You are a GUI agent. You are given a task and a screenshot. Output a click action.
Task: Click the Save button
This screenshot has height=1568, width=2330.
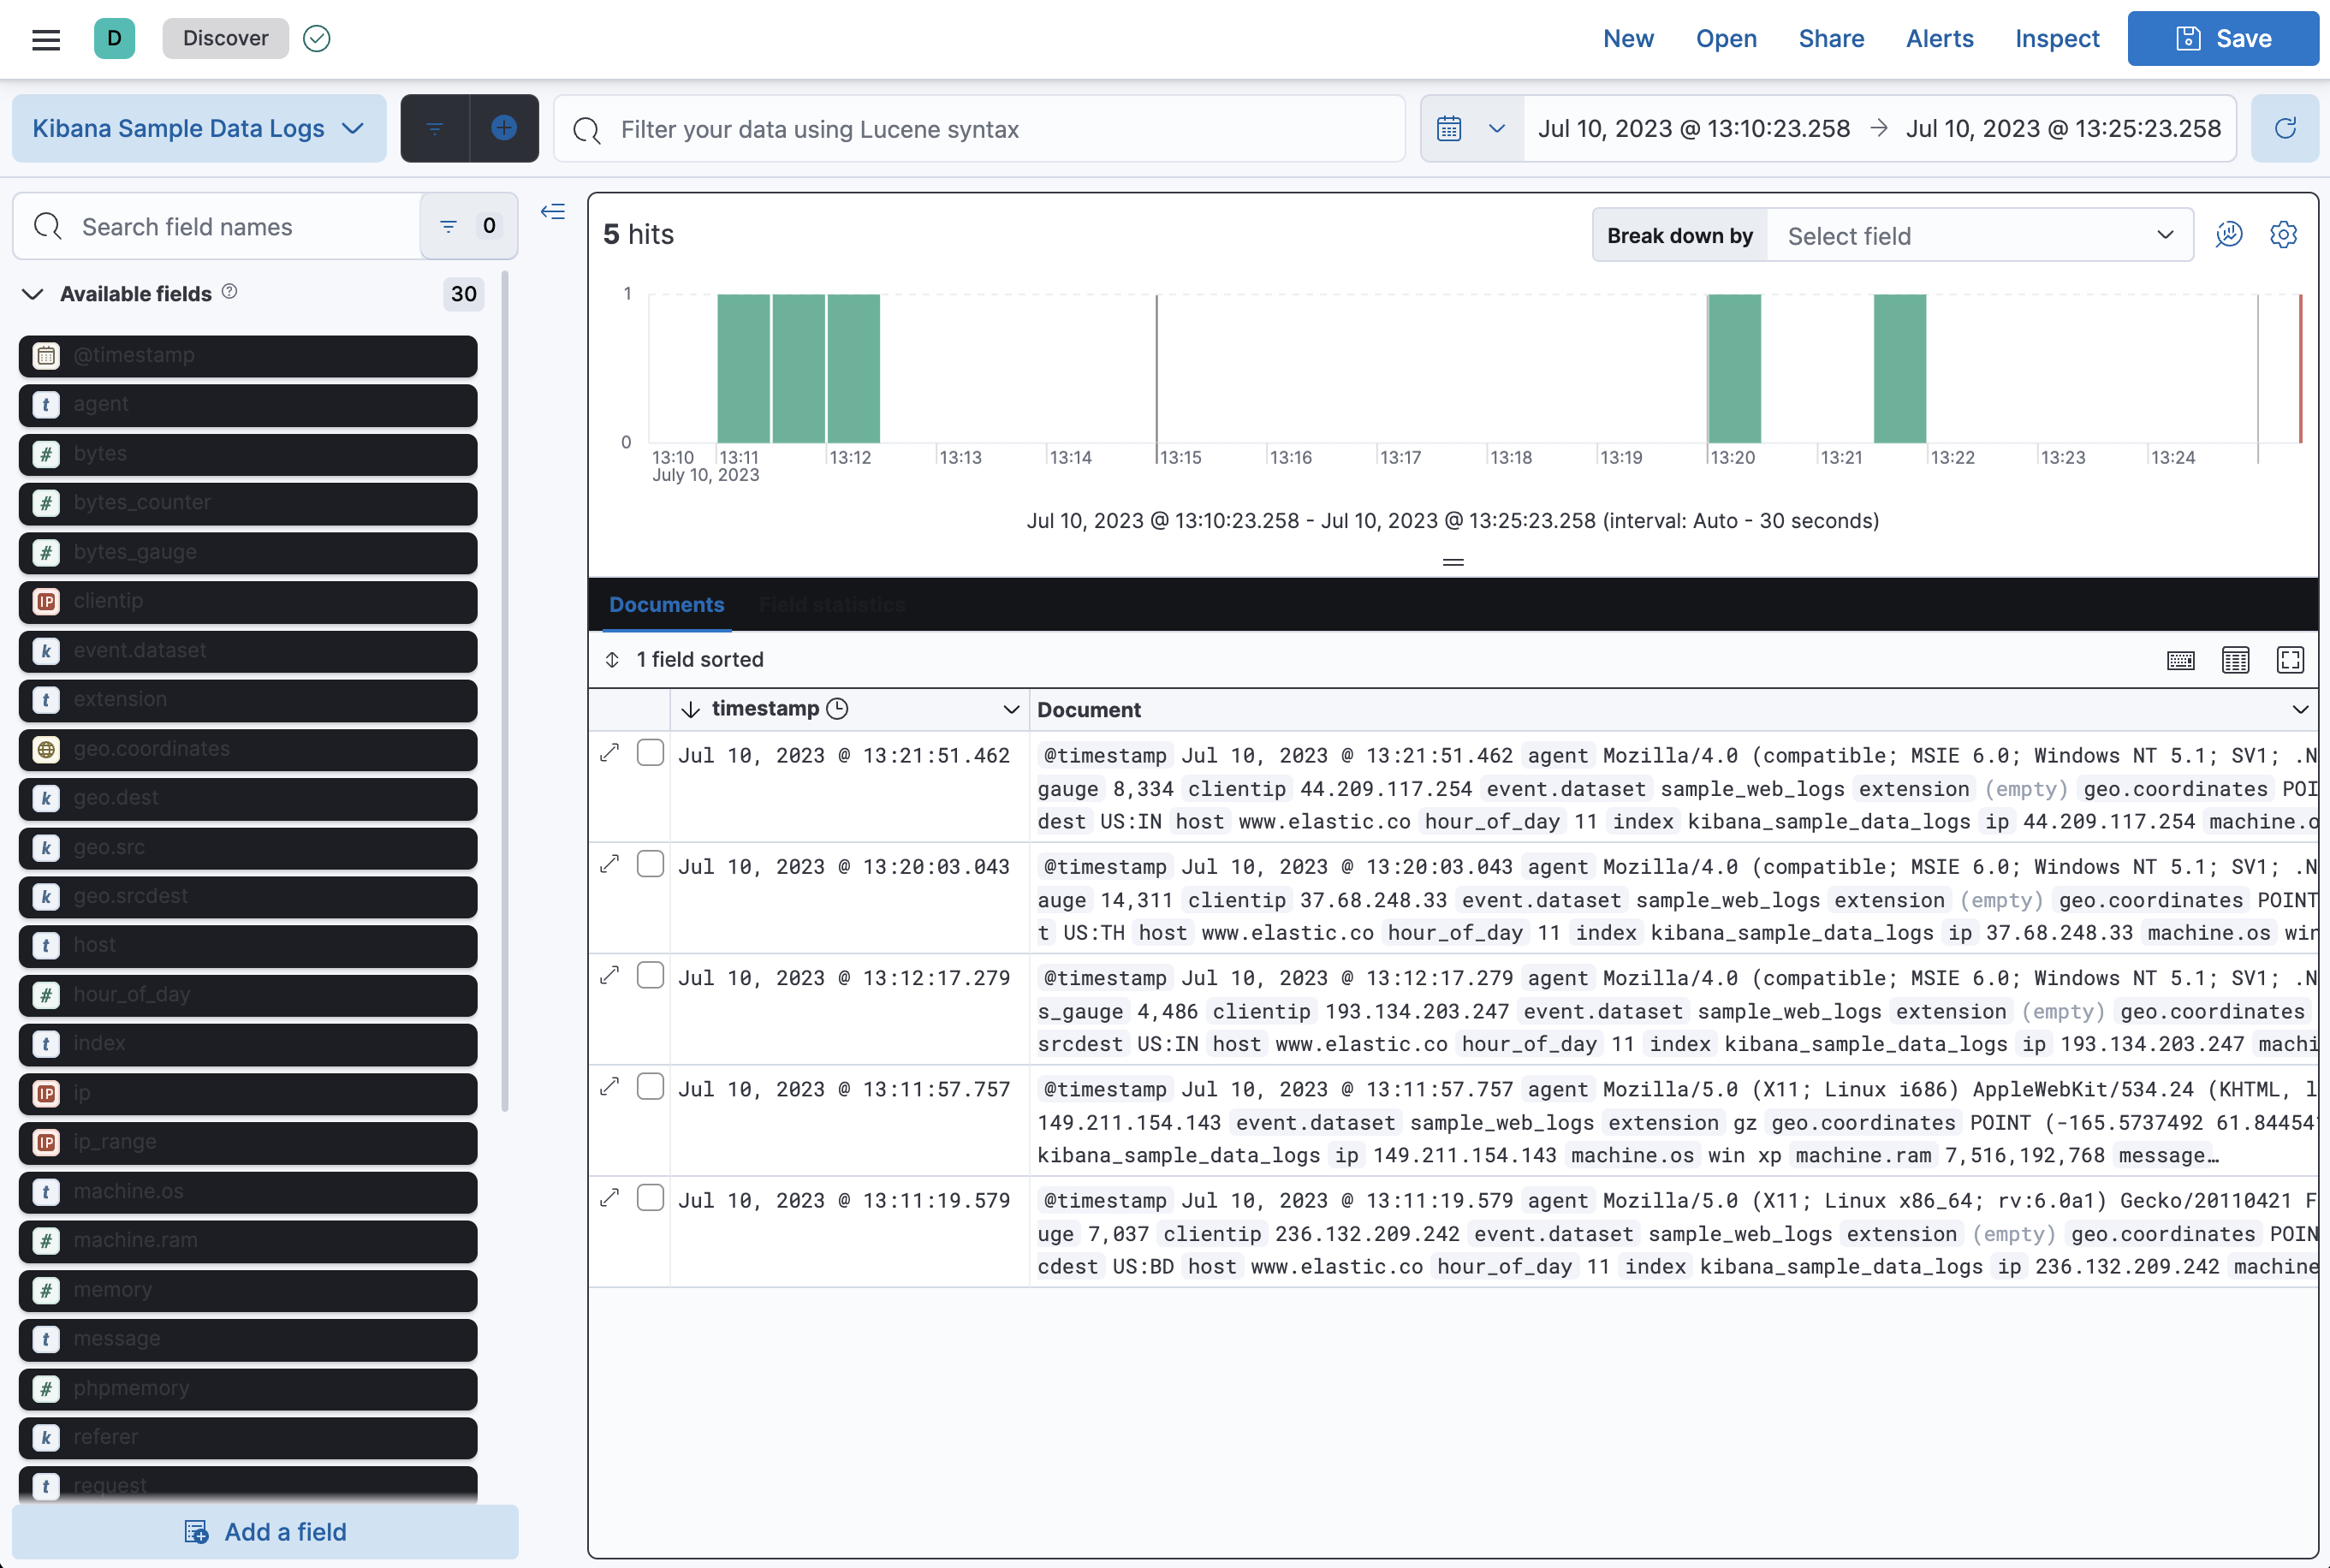coord(2222,38)
